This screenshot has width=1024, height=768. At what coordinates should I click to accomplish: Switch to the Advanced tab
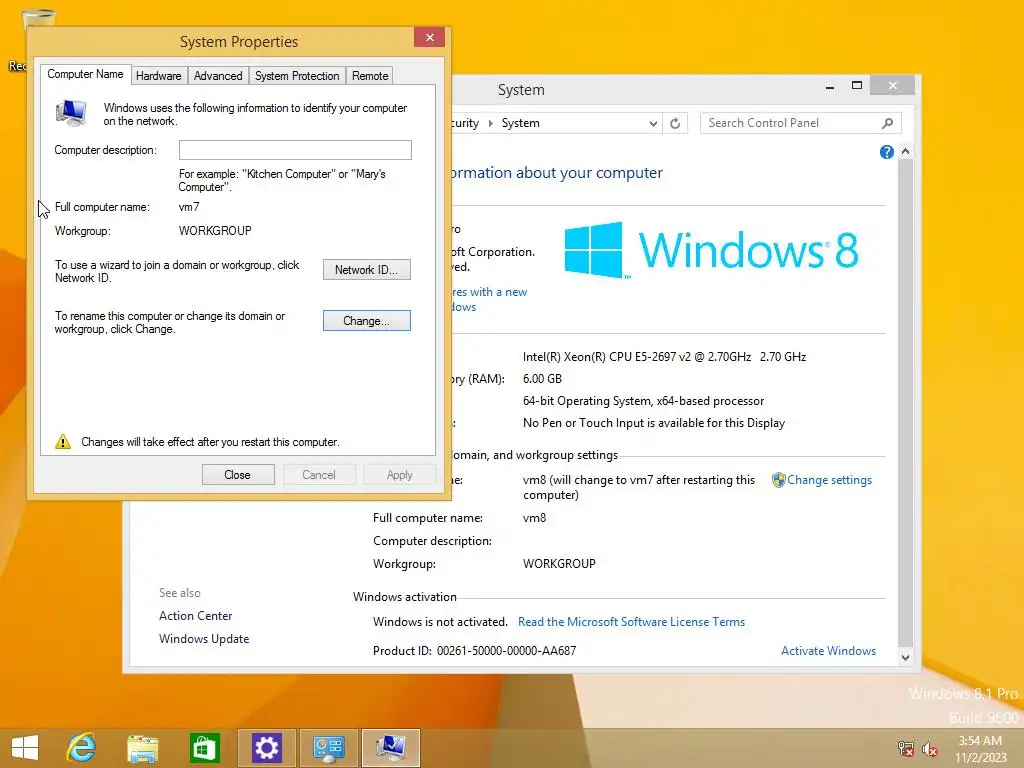pyautogui.click(x=218, y=76)
